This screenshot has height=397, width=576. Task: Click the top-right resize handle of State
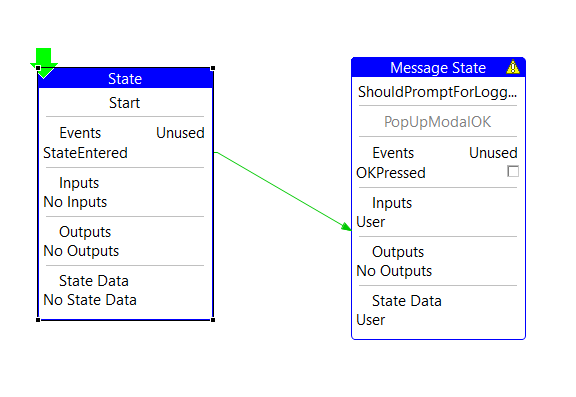(213, 68)
